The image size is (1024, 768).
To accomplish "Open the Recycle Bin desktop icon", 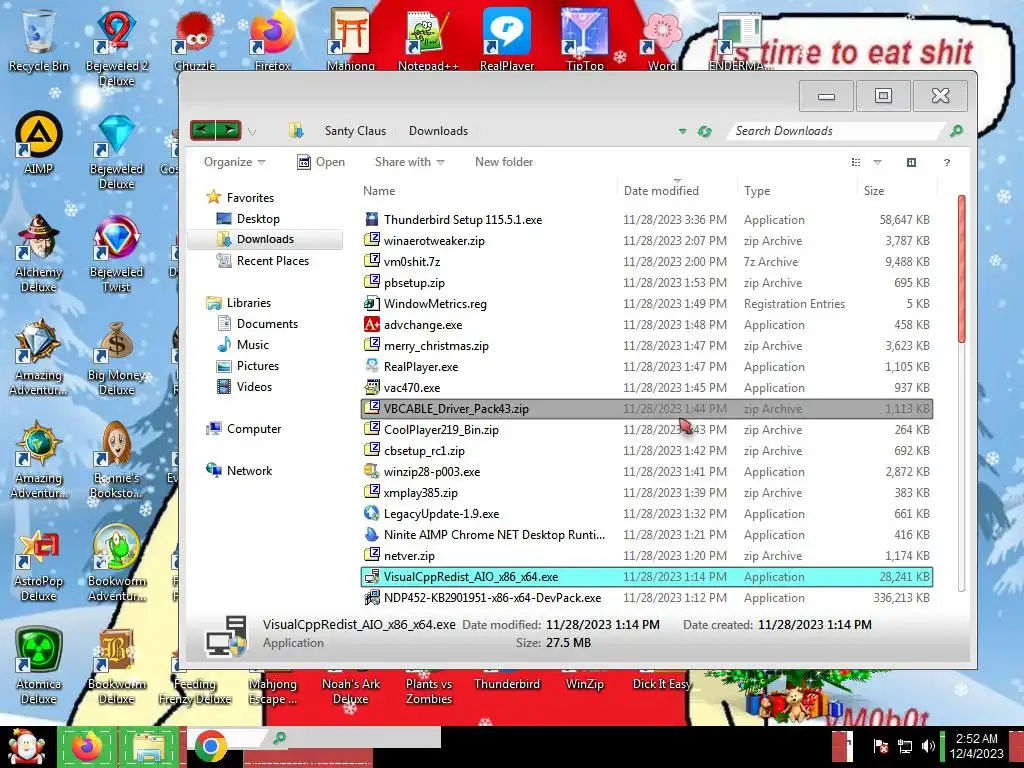I will [x=39, y=40].
